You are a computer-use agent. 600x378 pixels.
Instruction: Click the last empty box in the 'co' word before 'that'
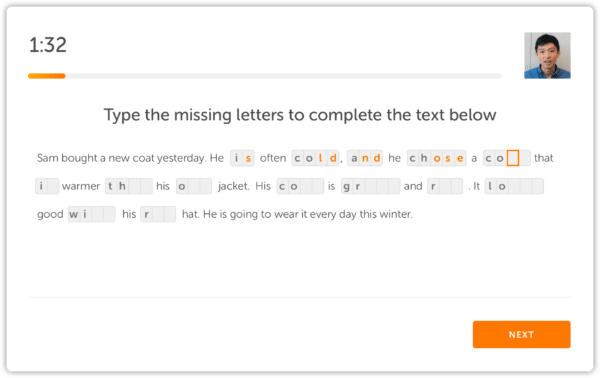pyautogui.click(x=525, y=158)
